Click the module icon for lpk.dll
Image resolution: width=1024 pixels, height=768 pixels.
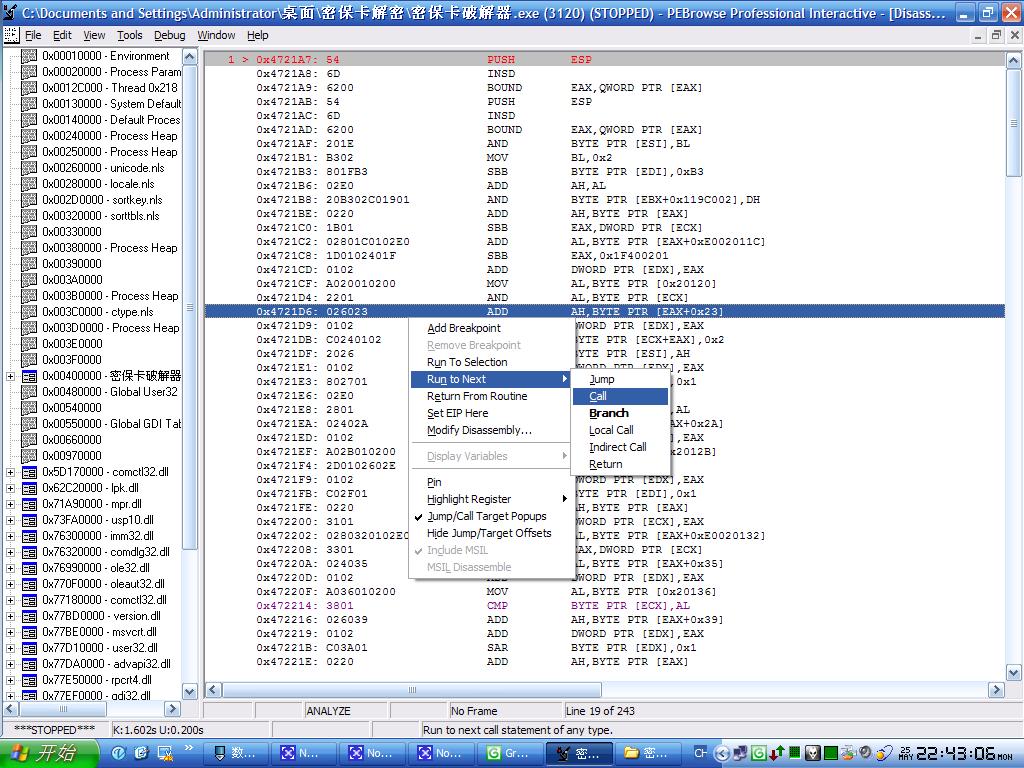point(29,488)
